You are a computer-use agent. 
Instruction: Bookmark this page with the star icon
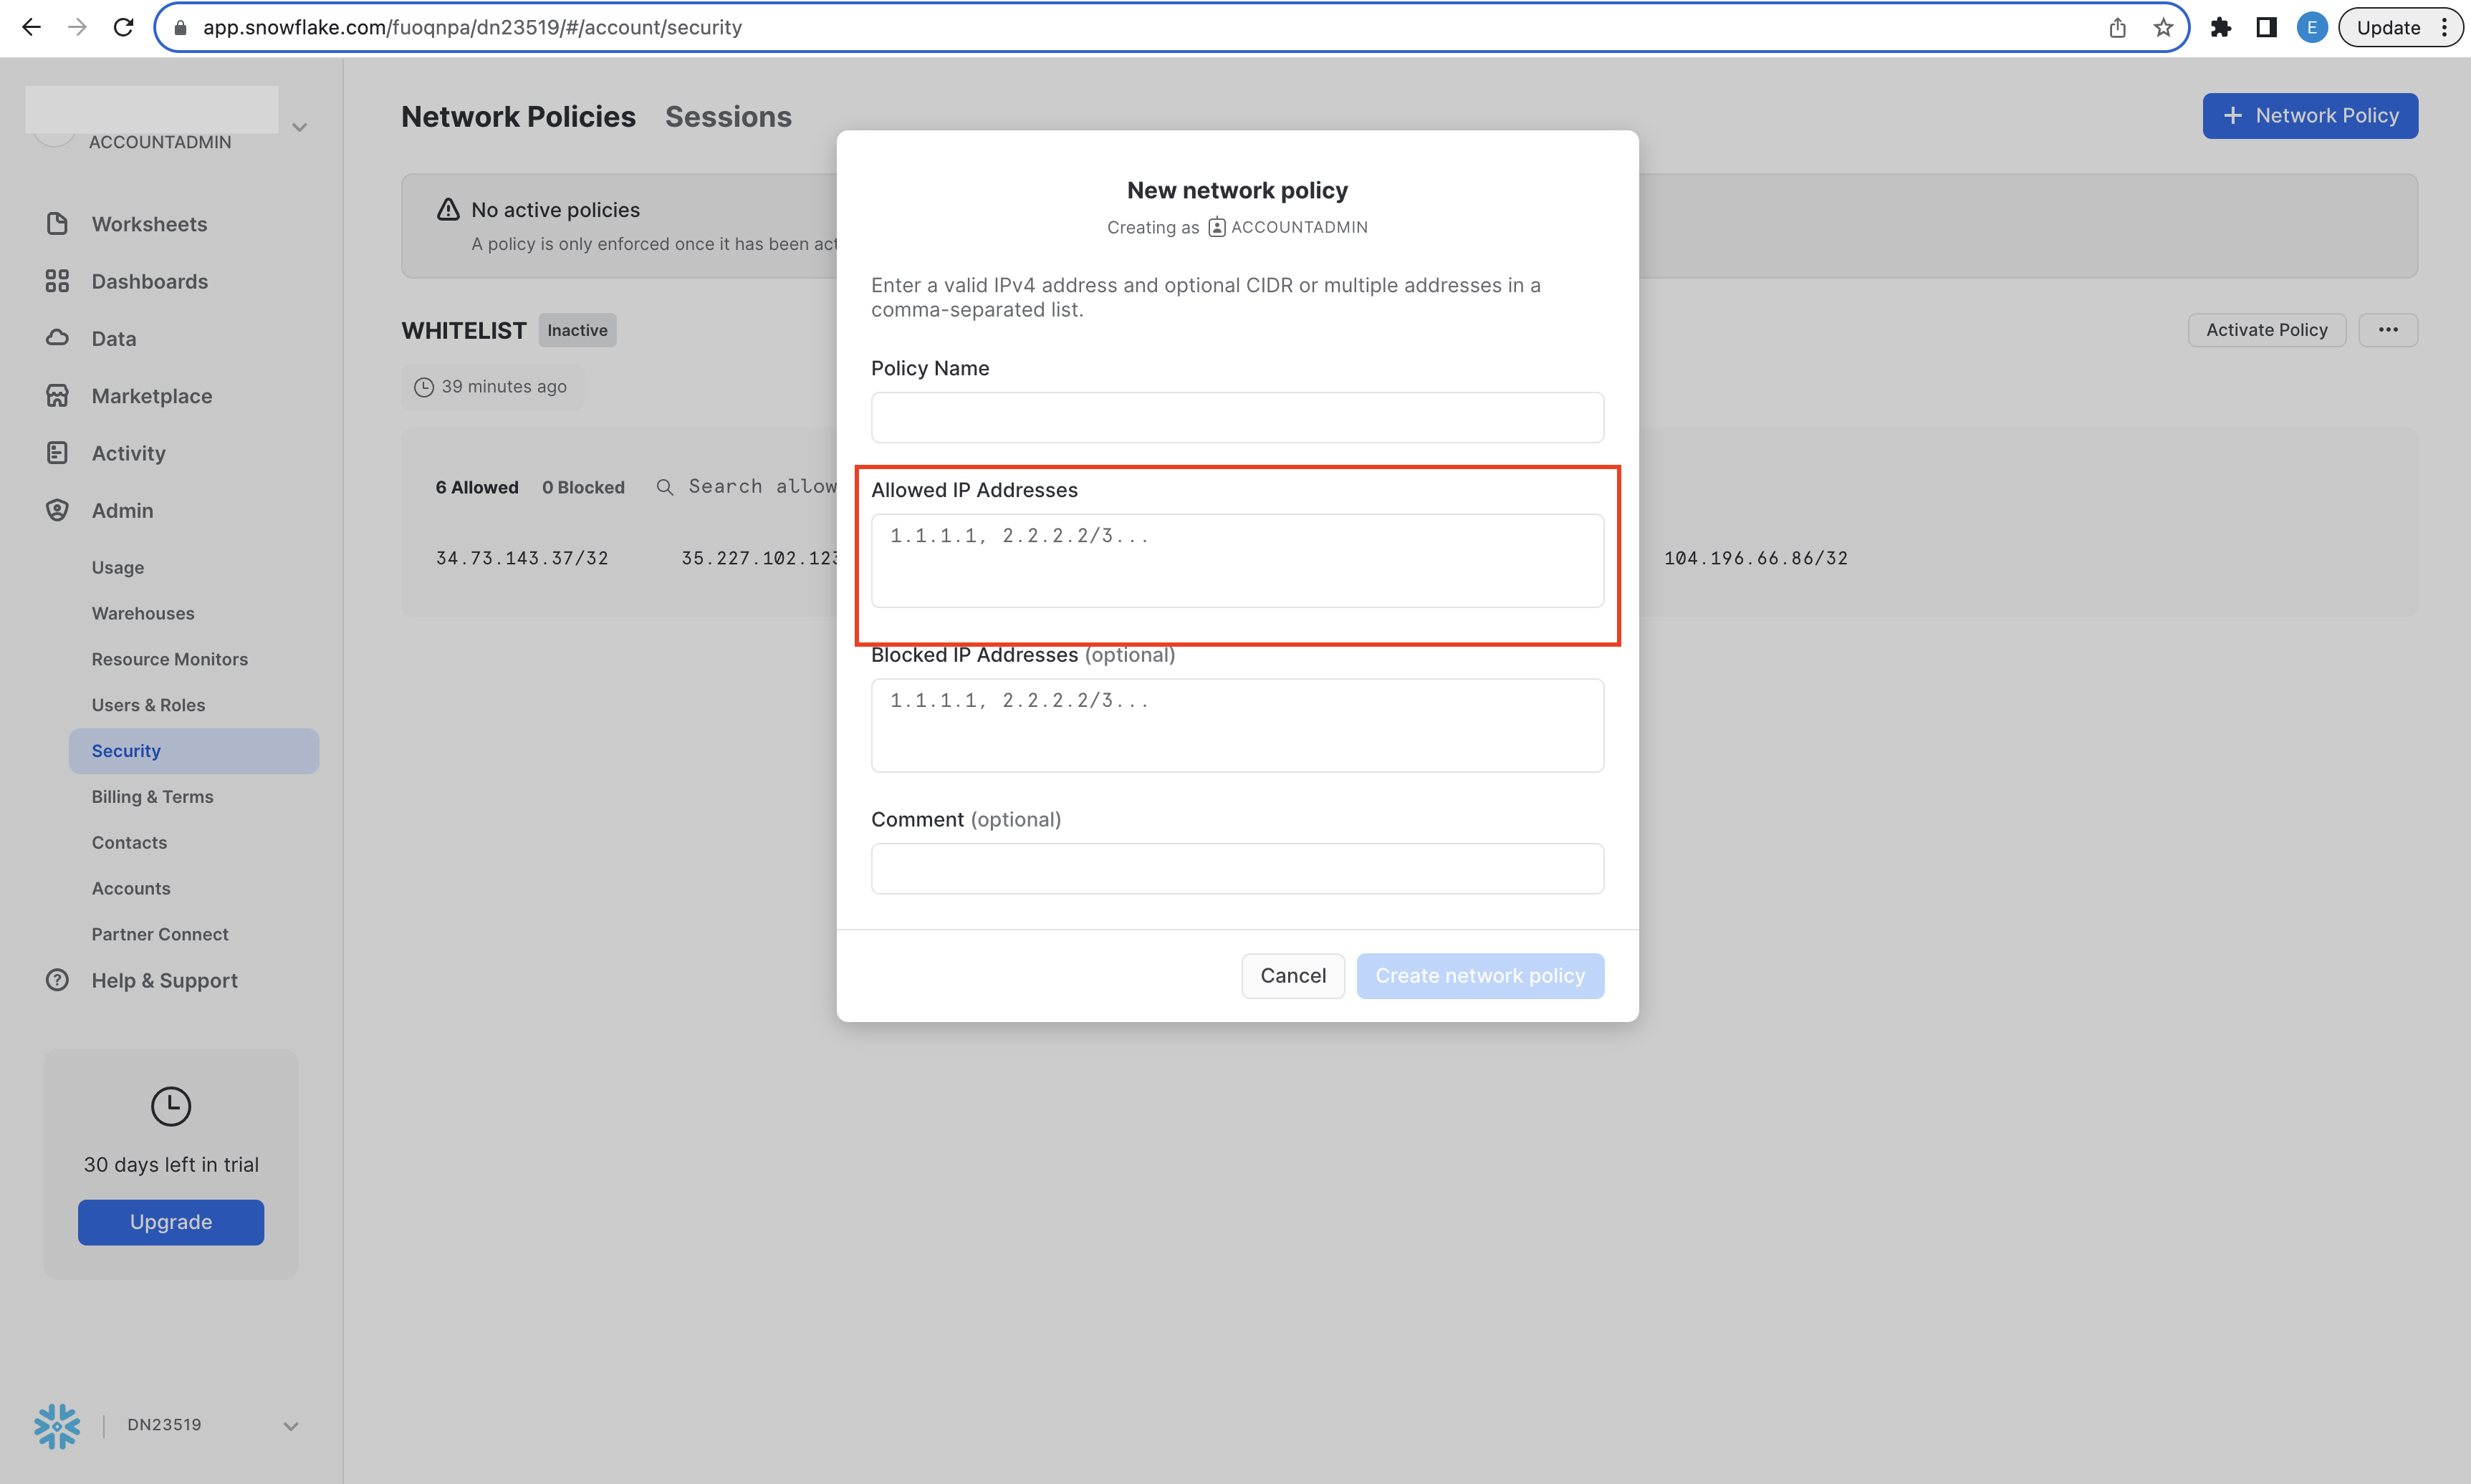[x=2163, y=27]
